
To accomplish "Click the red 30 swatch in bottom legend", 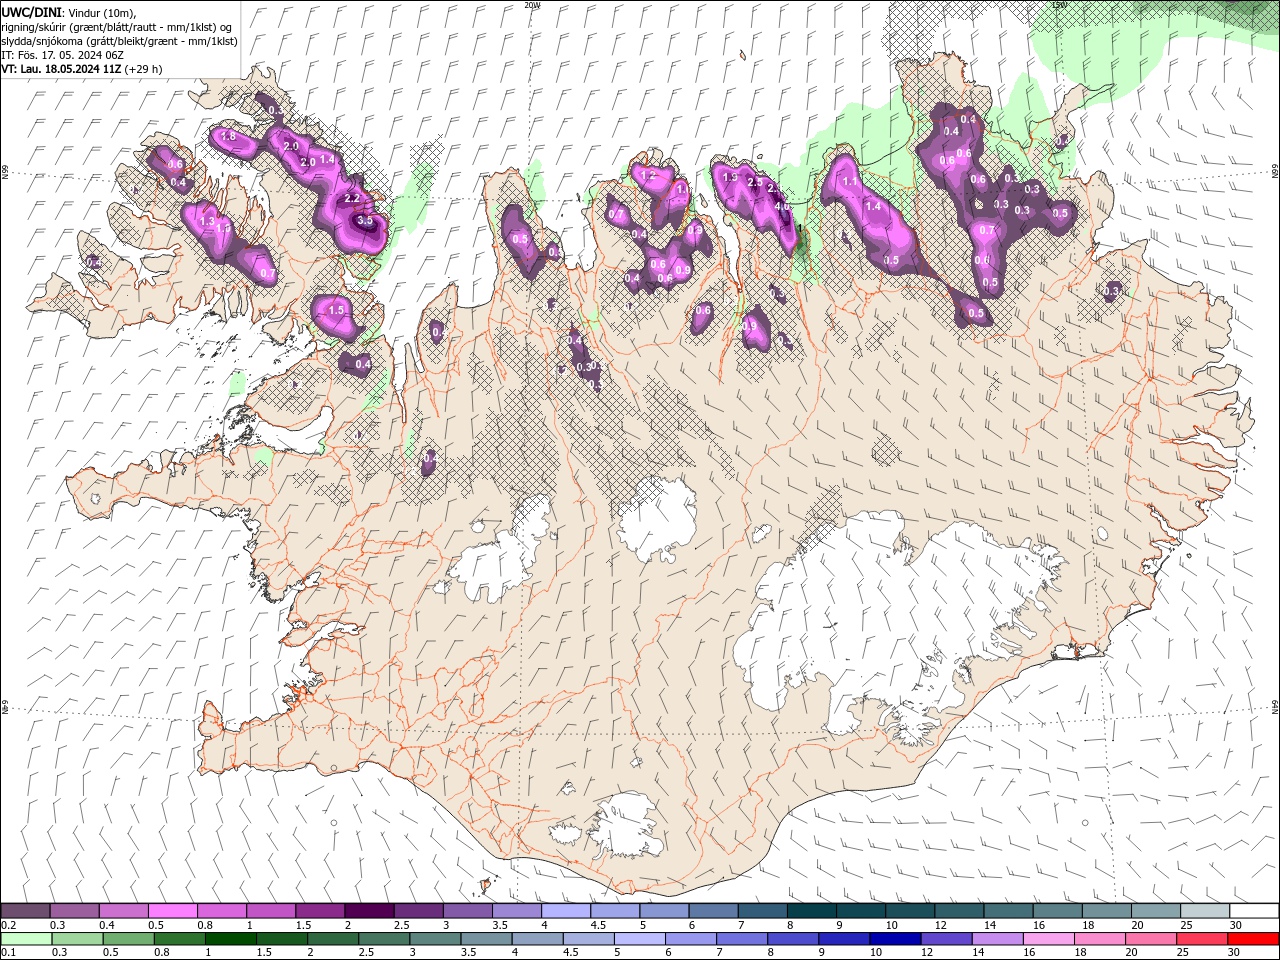I will coord(1253,939).
